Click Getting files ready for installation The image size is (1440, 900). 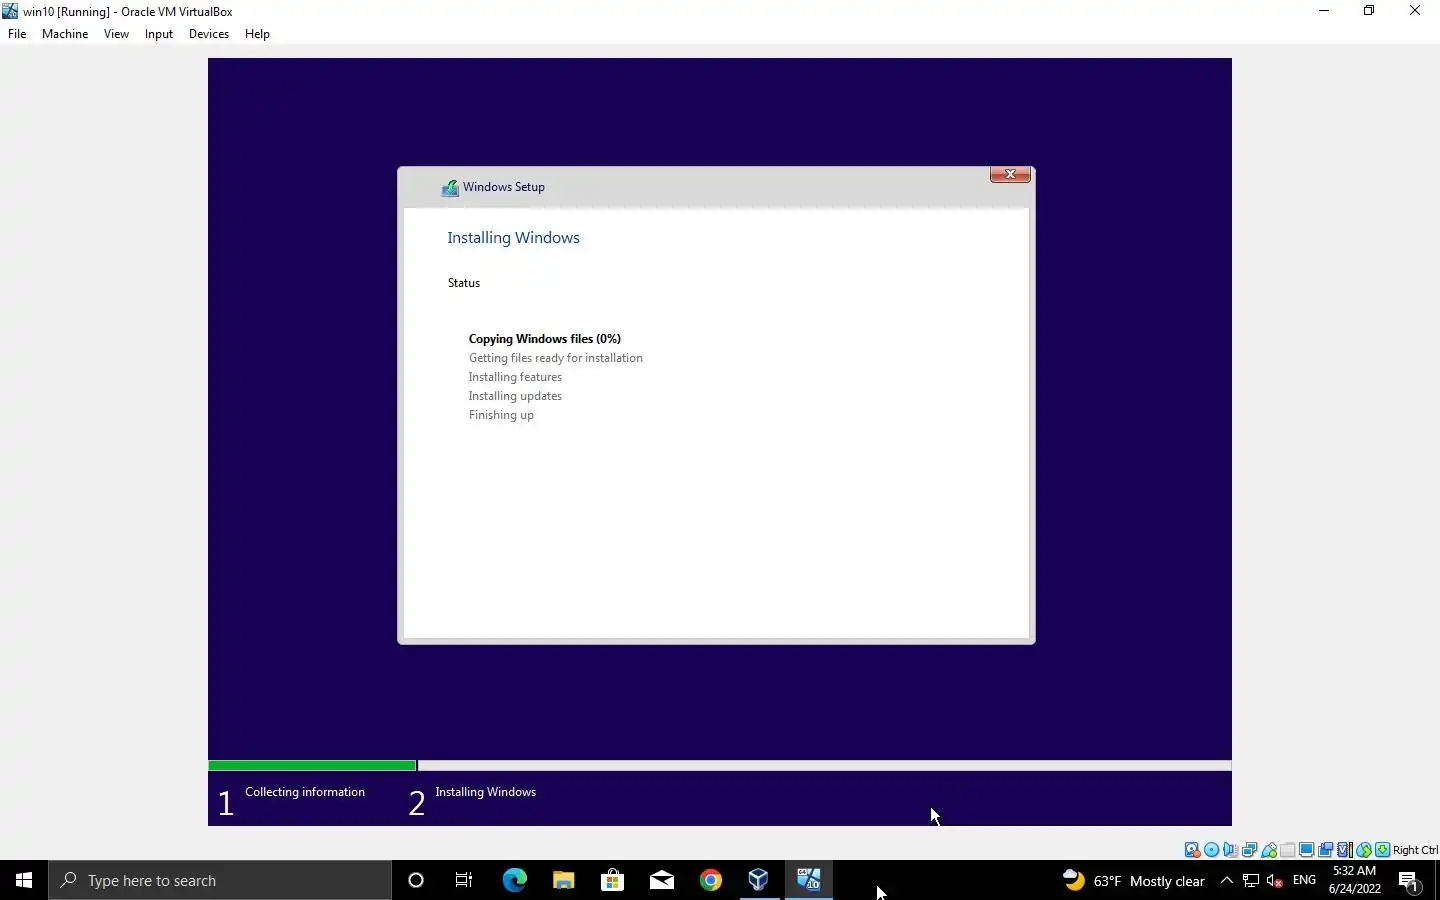click(556, 358)
